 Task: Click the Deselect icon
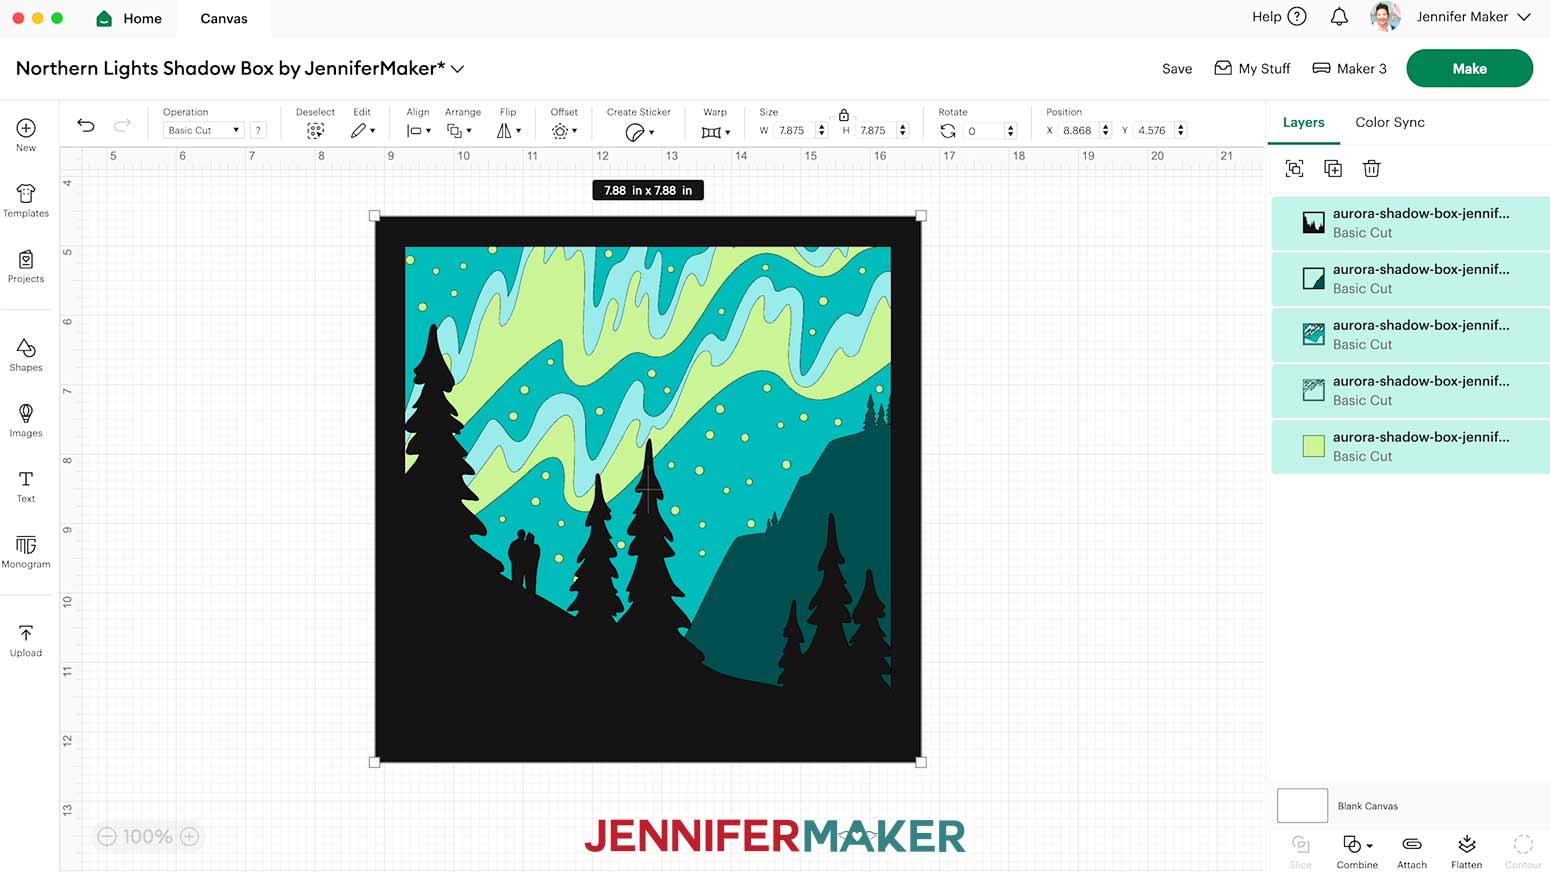(315, 131)
